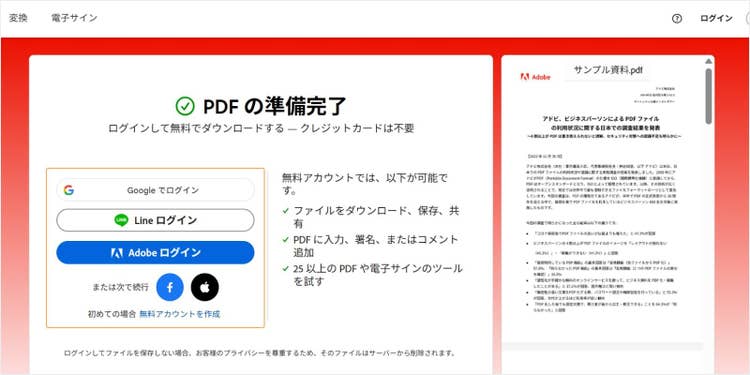This screenshot has height=375, width=750.
Task: Open the help question mark icon
Action: (676, 19)
